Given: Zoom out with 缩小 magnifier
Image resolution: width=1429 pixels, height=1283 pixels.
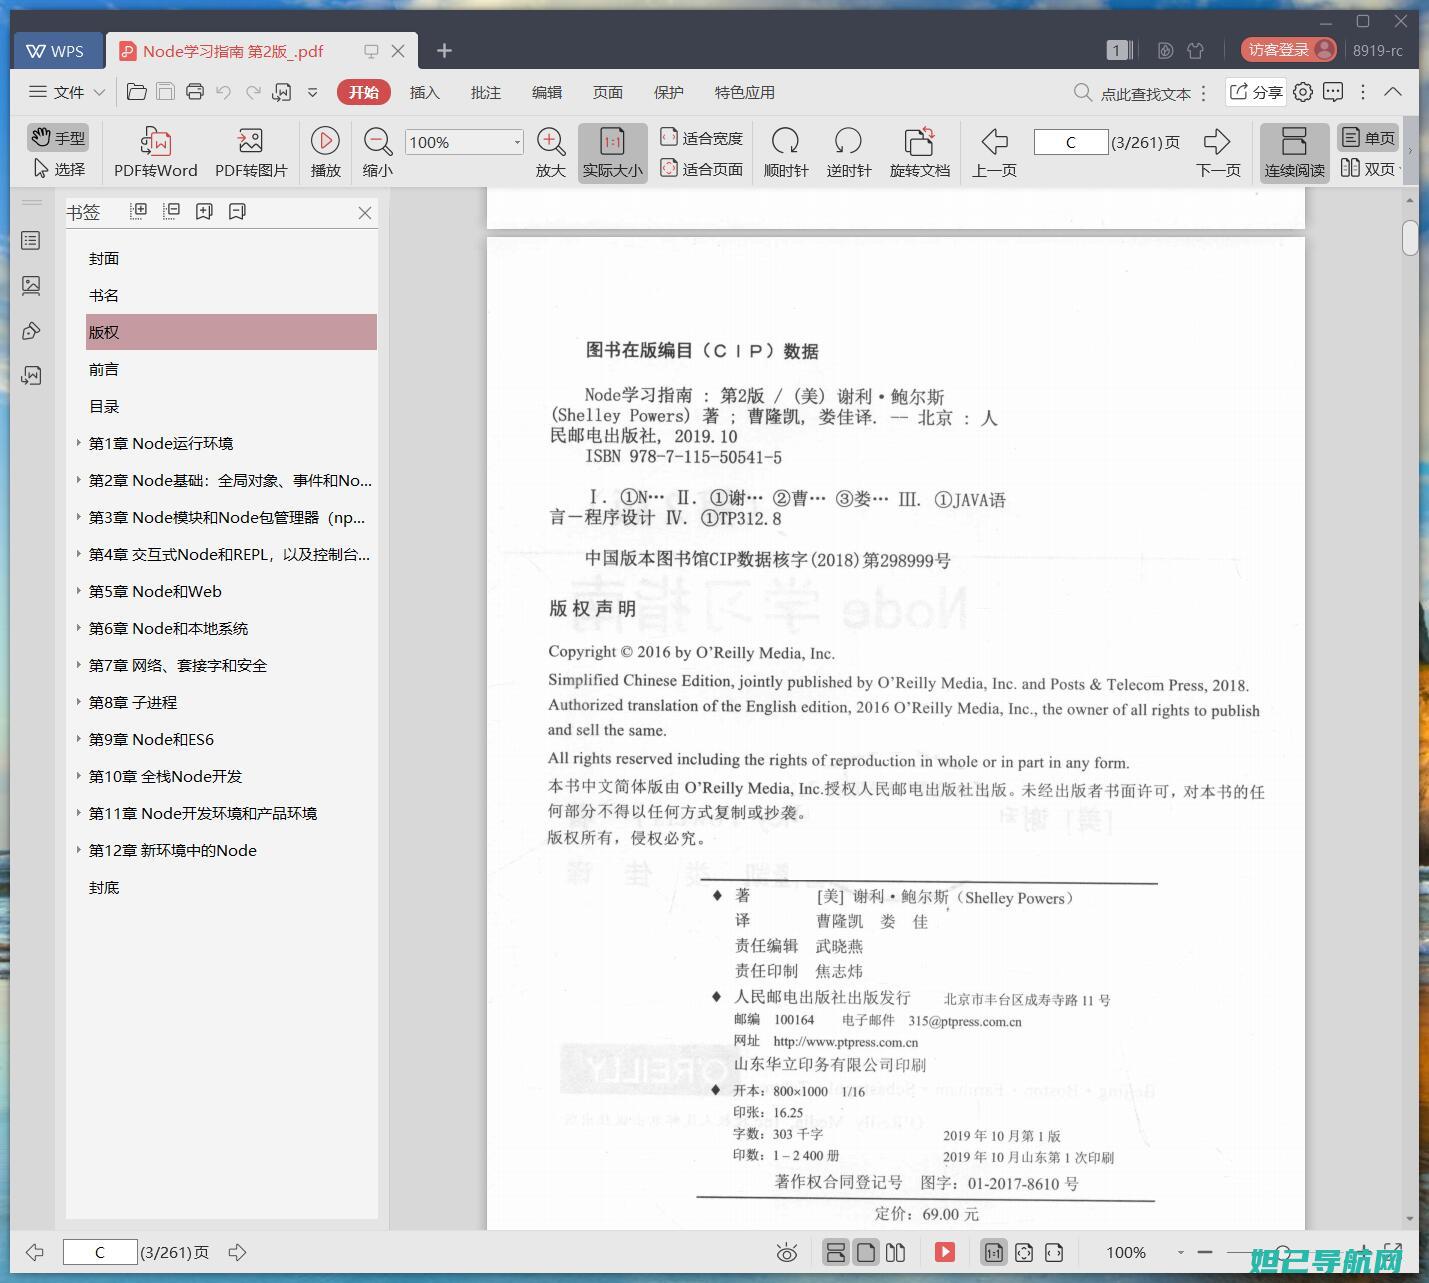Looking at the screenshot, I should tap(377, 153).
